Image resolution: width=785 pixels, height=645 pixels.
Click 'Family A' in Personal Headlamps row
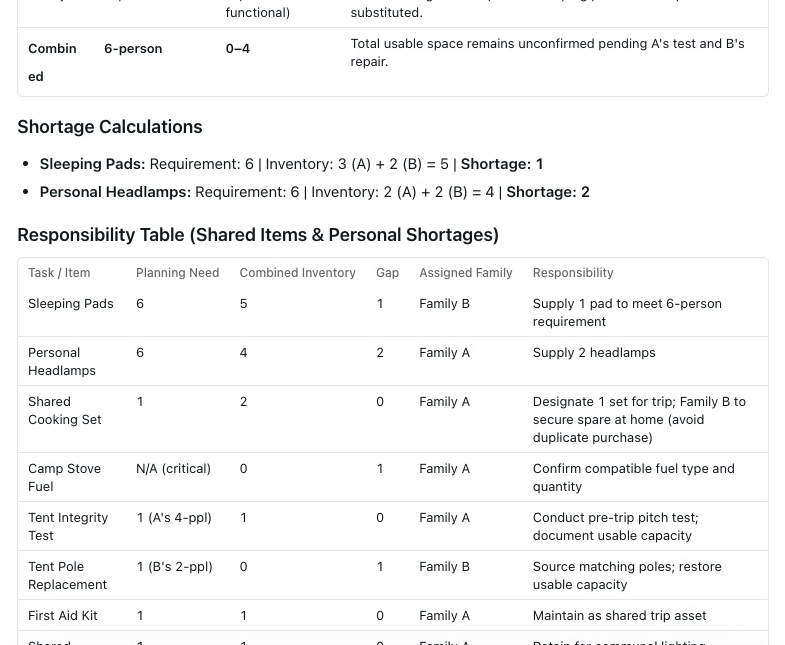(x=444, y=353)
